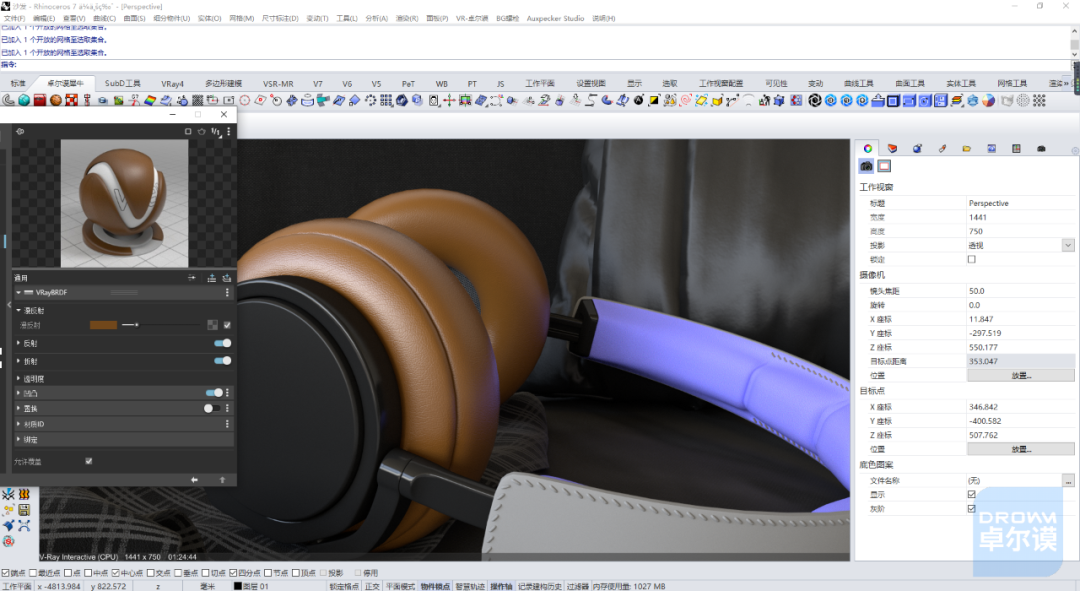1080x591 pixels.
Task: Open the 投影 projection dropdown
Action: (x=1068, y=245)
